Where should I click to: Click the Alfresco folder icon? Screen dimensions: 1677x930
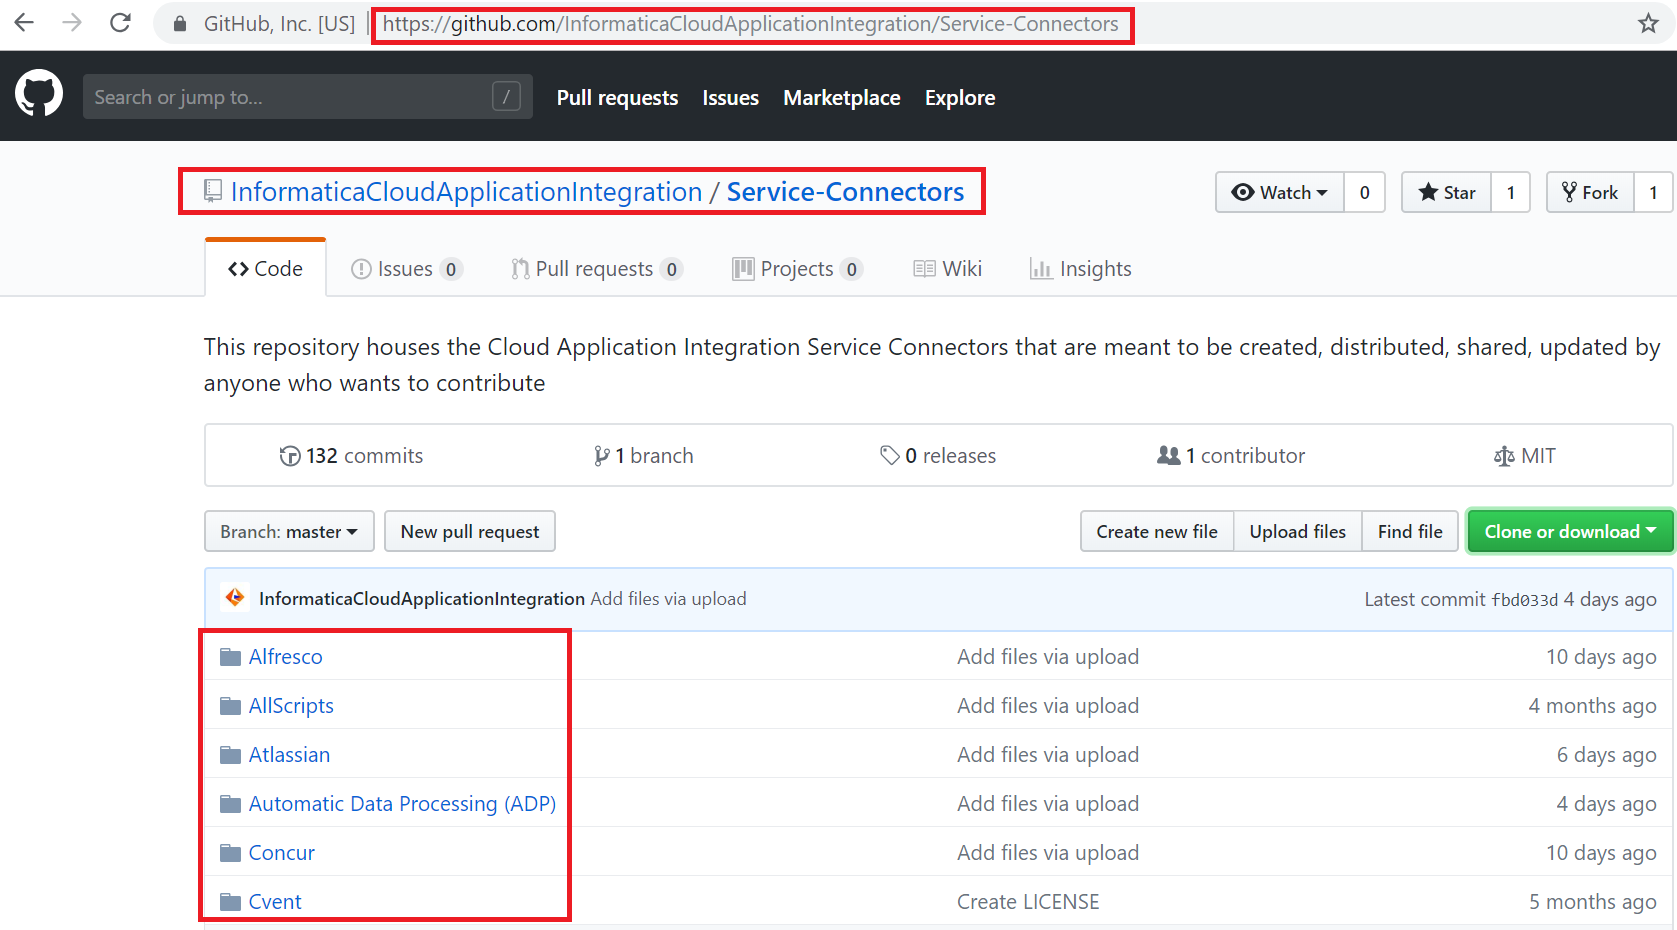click(231, 657)
